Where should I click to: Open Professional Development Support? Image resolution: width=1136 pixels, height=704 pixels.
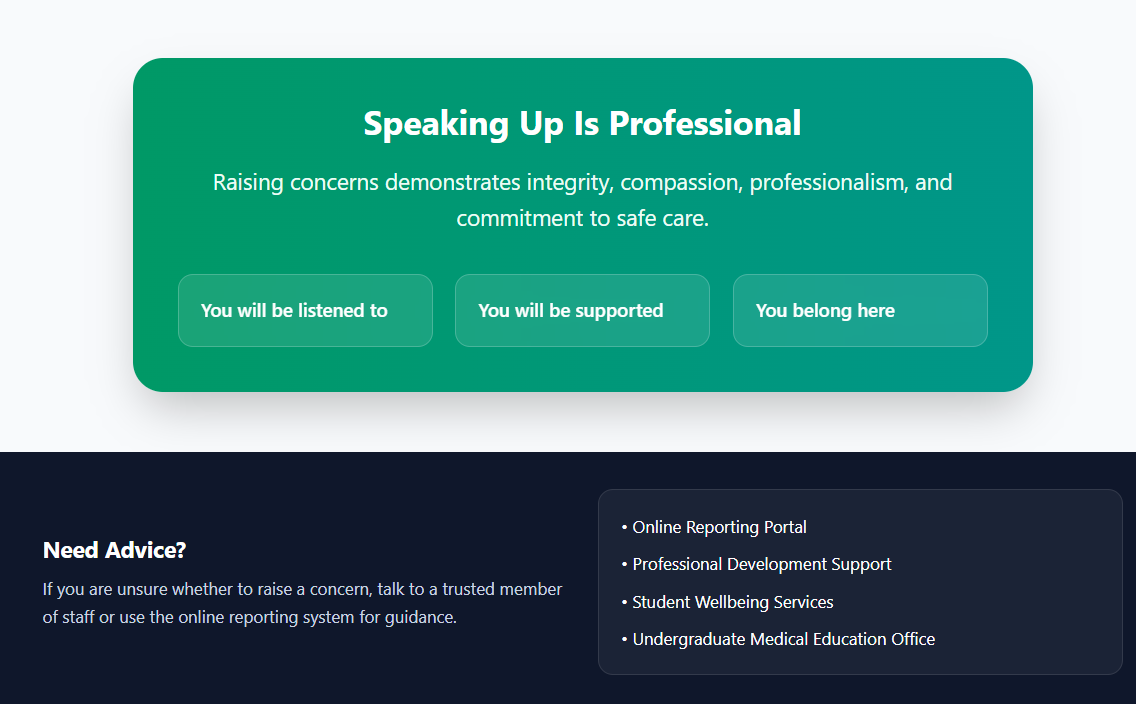coord(761,564)
